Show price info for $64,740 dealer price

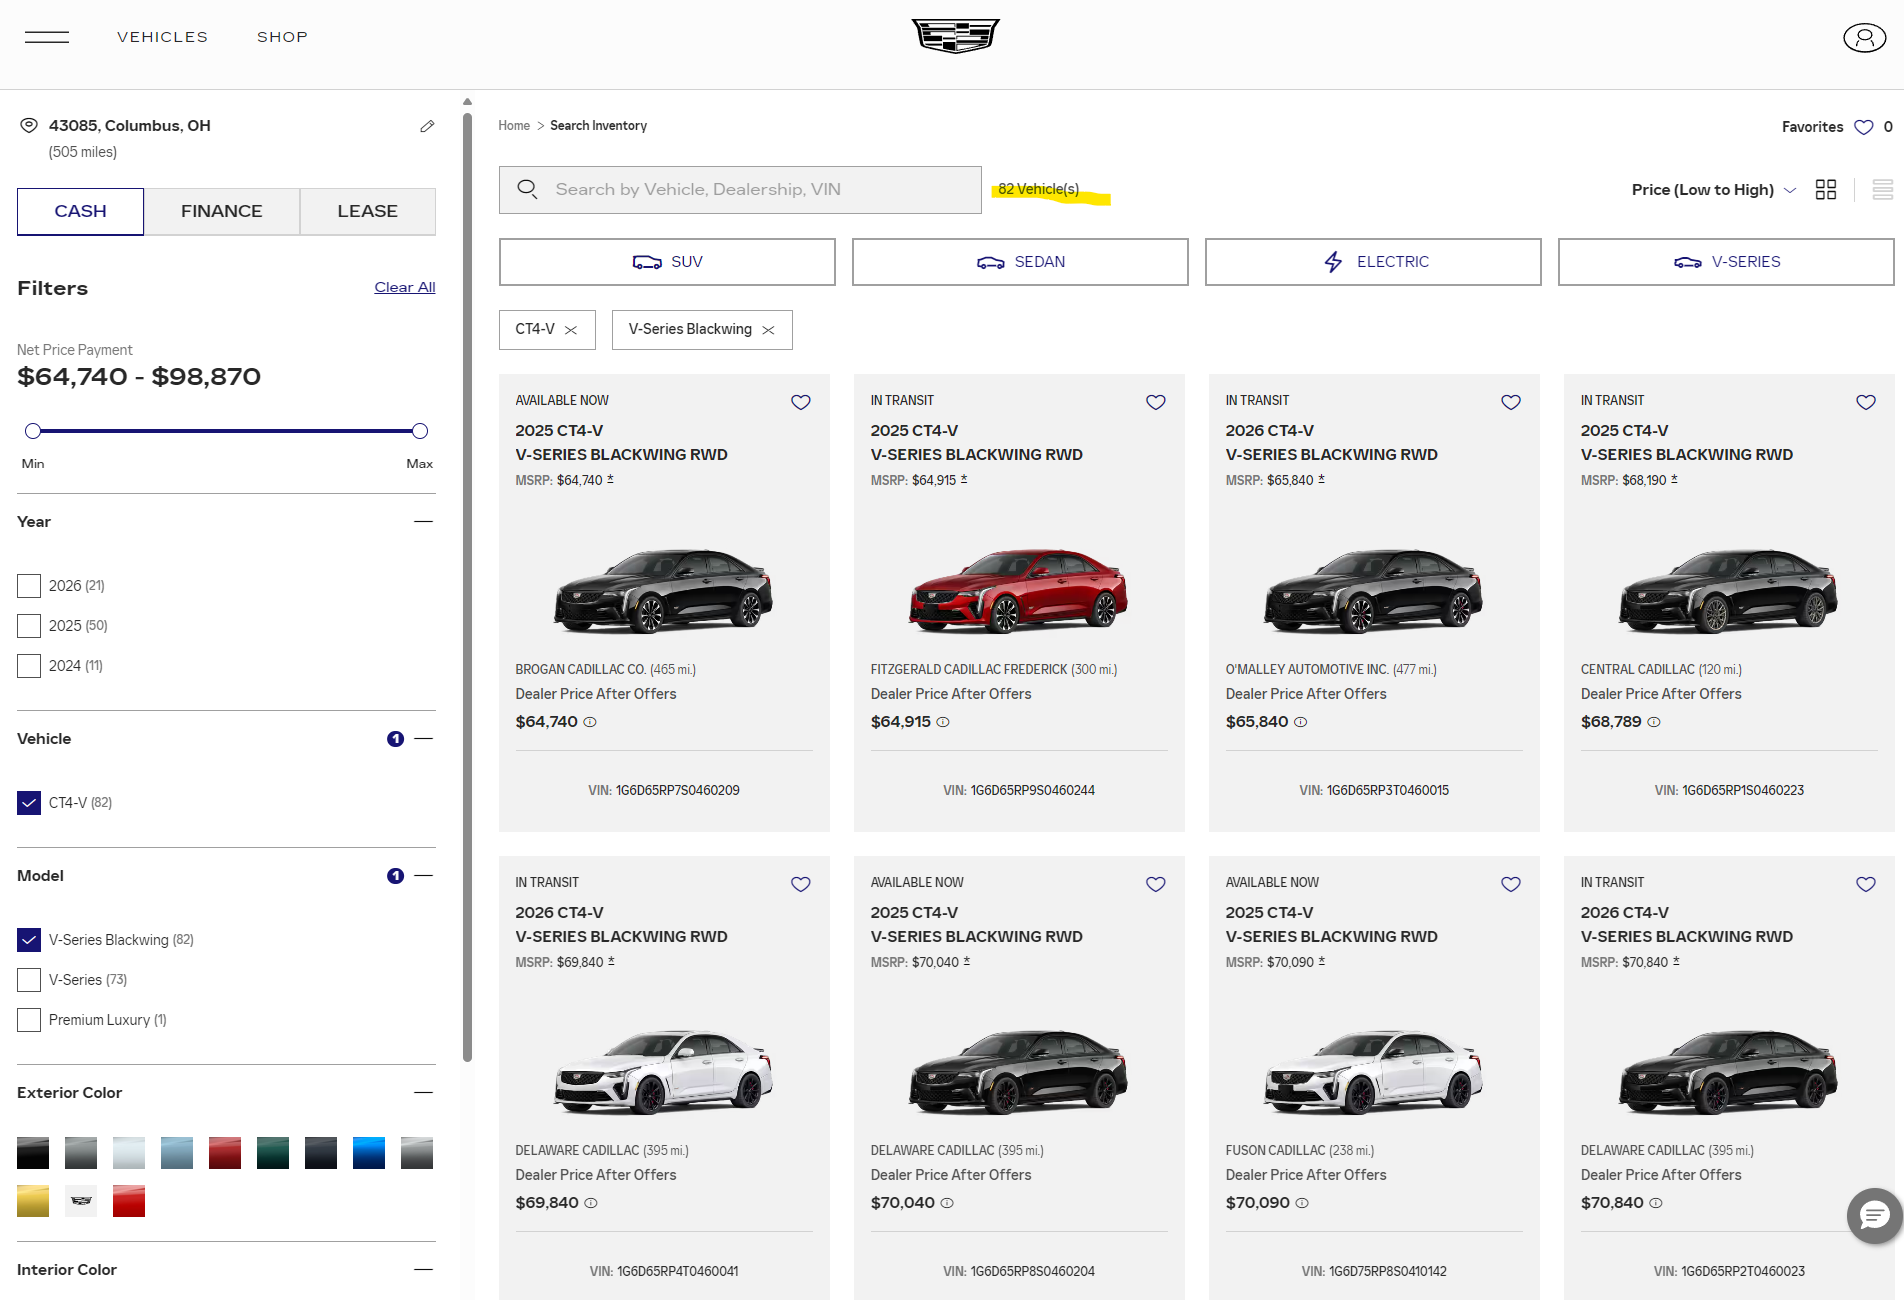coord(590,722)
